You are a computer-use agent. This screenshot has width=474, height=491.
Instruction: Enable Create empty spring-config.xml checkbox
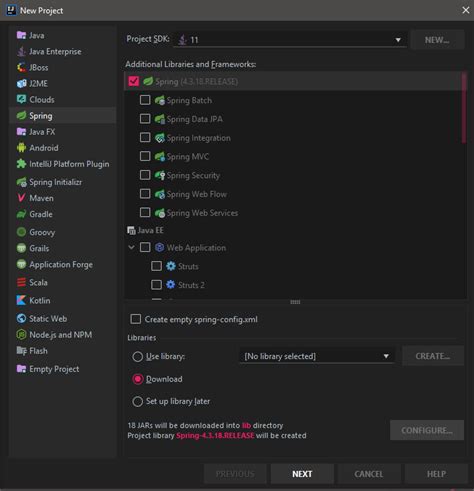click(x=136, y=319)
